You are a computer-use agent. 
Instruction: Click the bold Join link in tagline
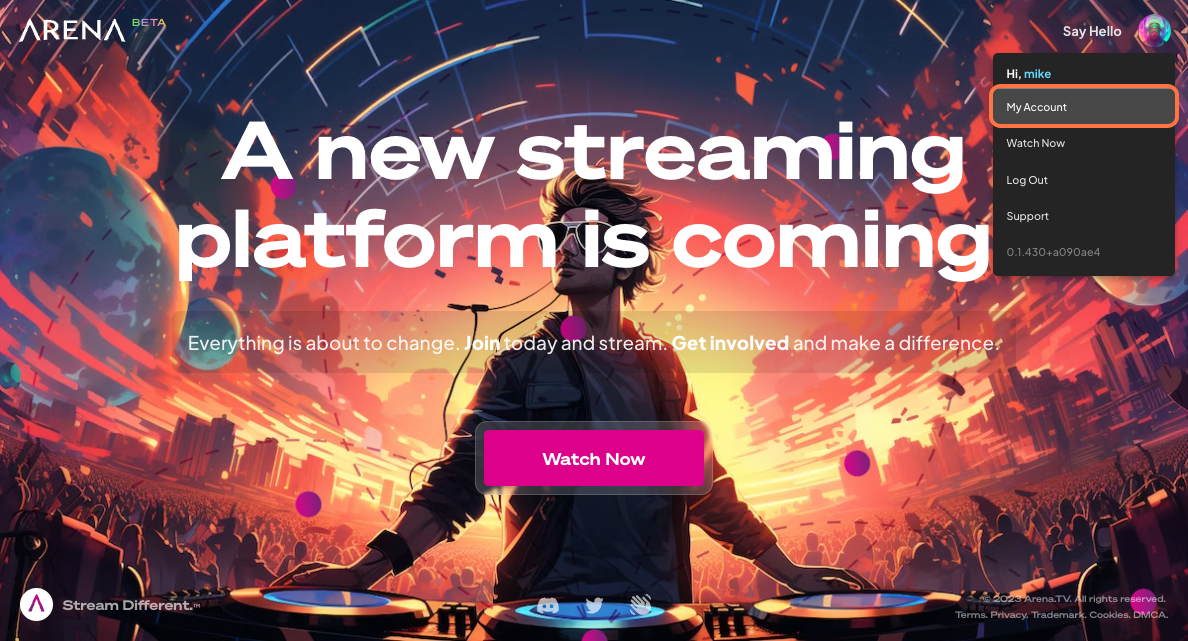tap(482, 343)
